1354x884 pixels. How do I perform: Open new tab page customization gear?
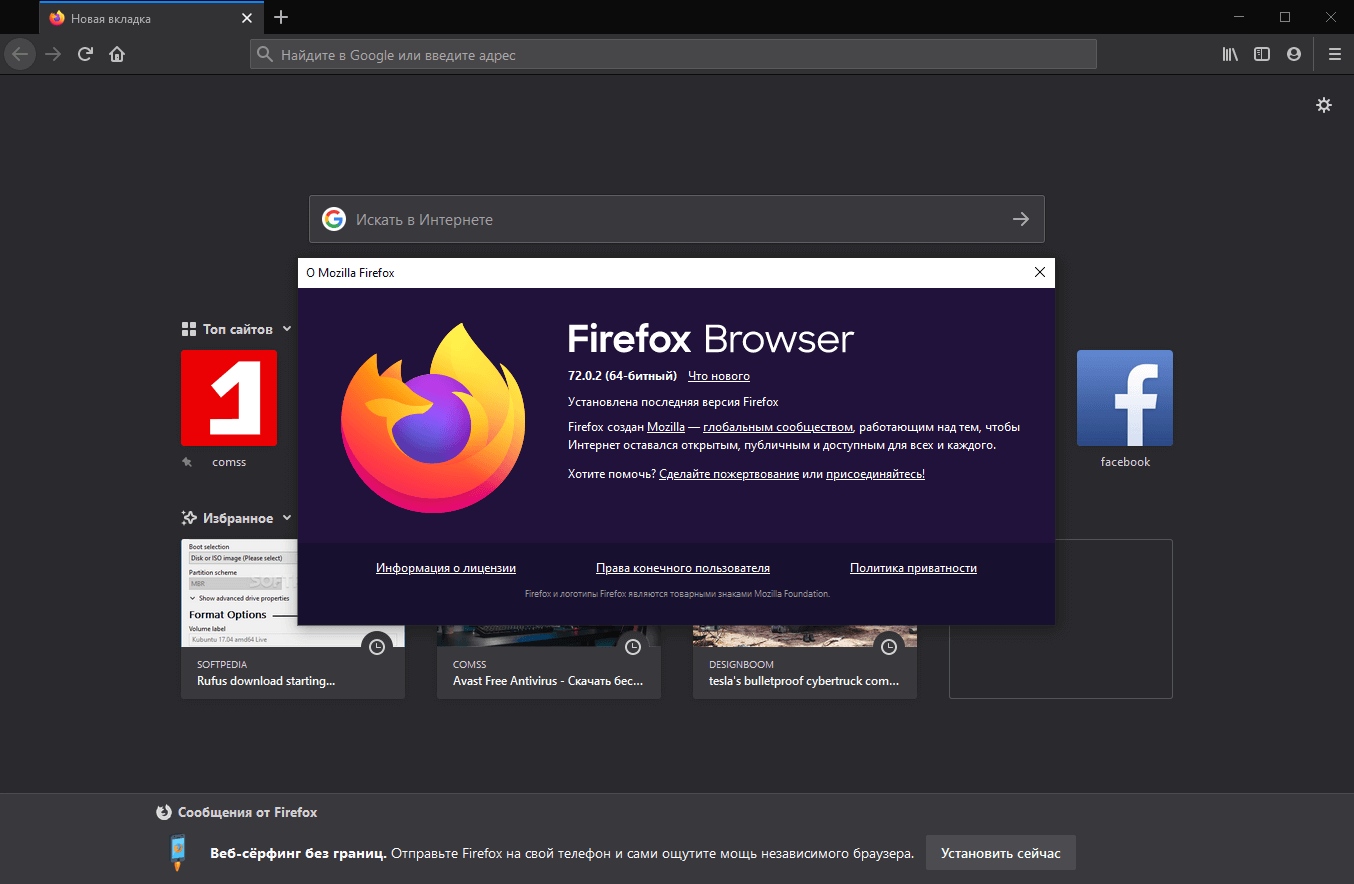point(1323,104)
